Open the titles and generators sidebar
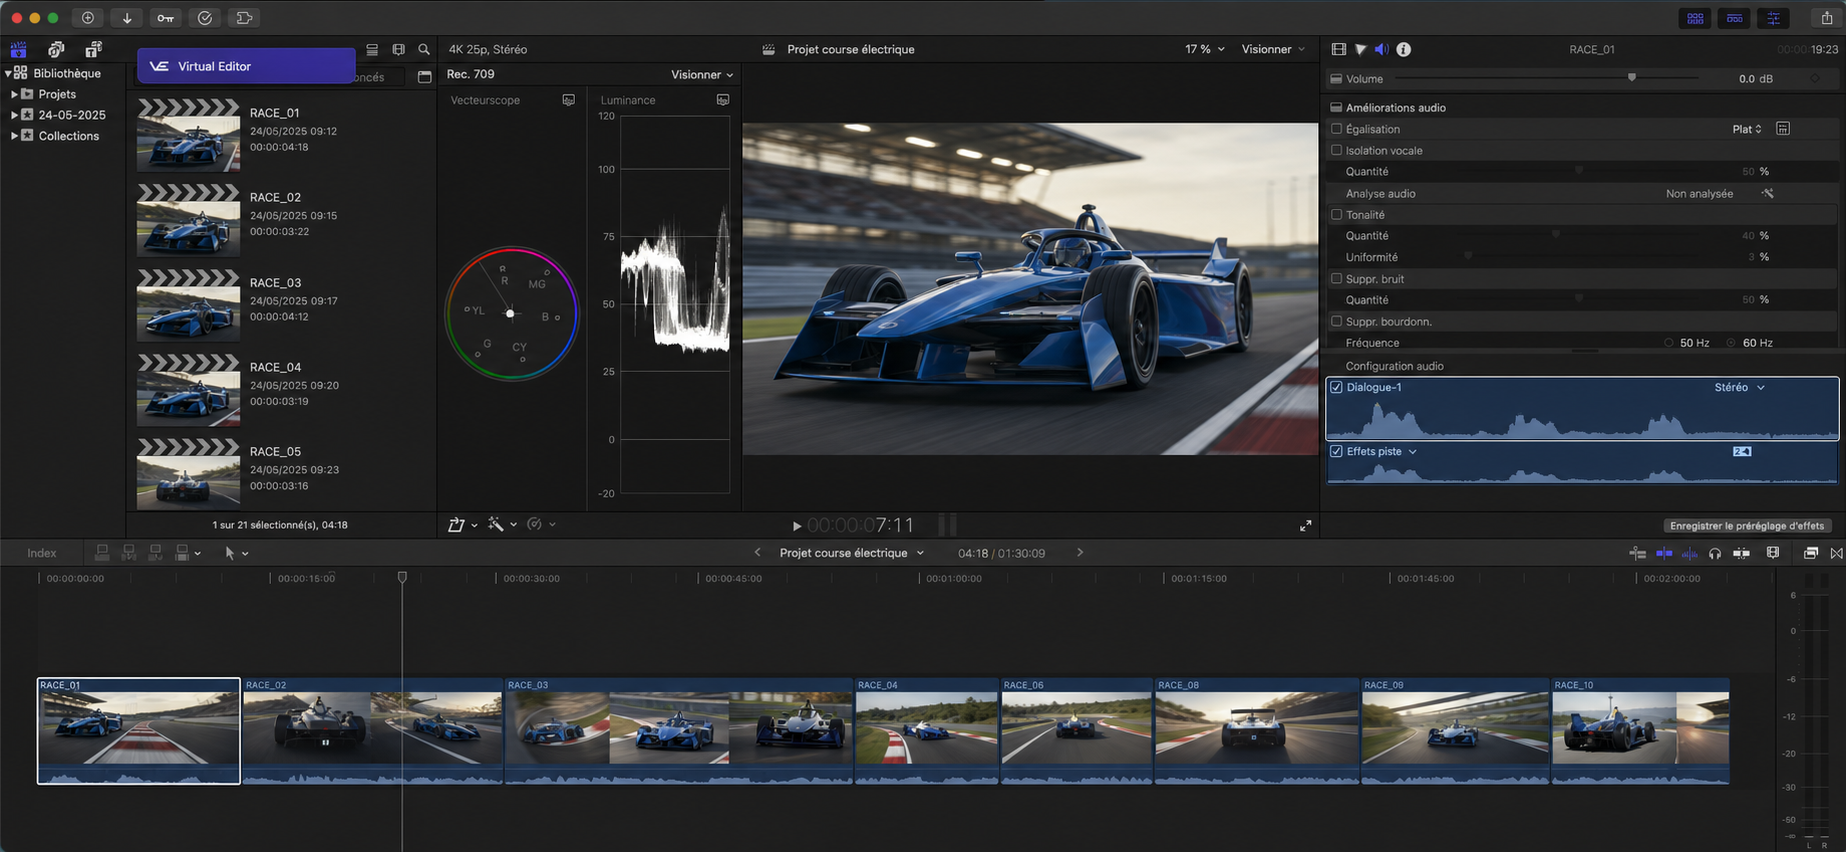1846x852 pixels. (93, 49)
